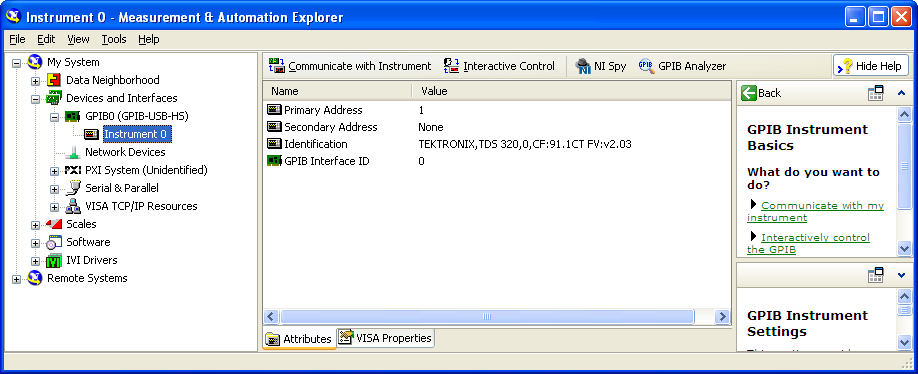Open the View menu

tap(78, 39)
